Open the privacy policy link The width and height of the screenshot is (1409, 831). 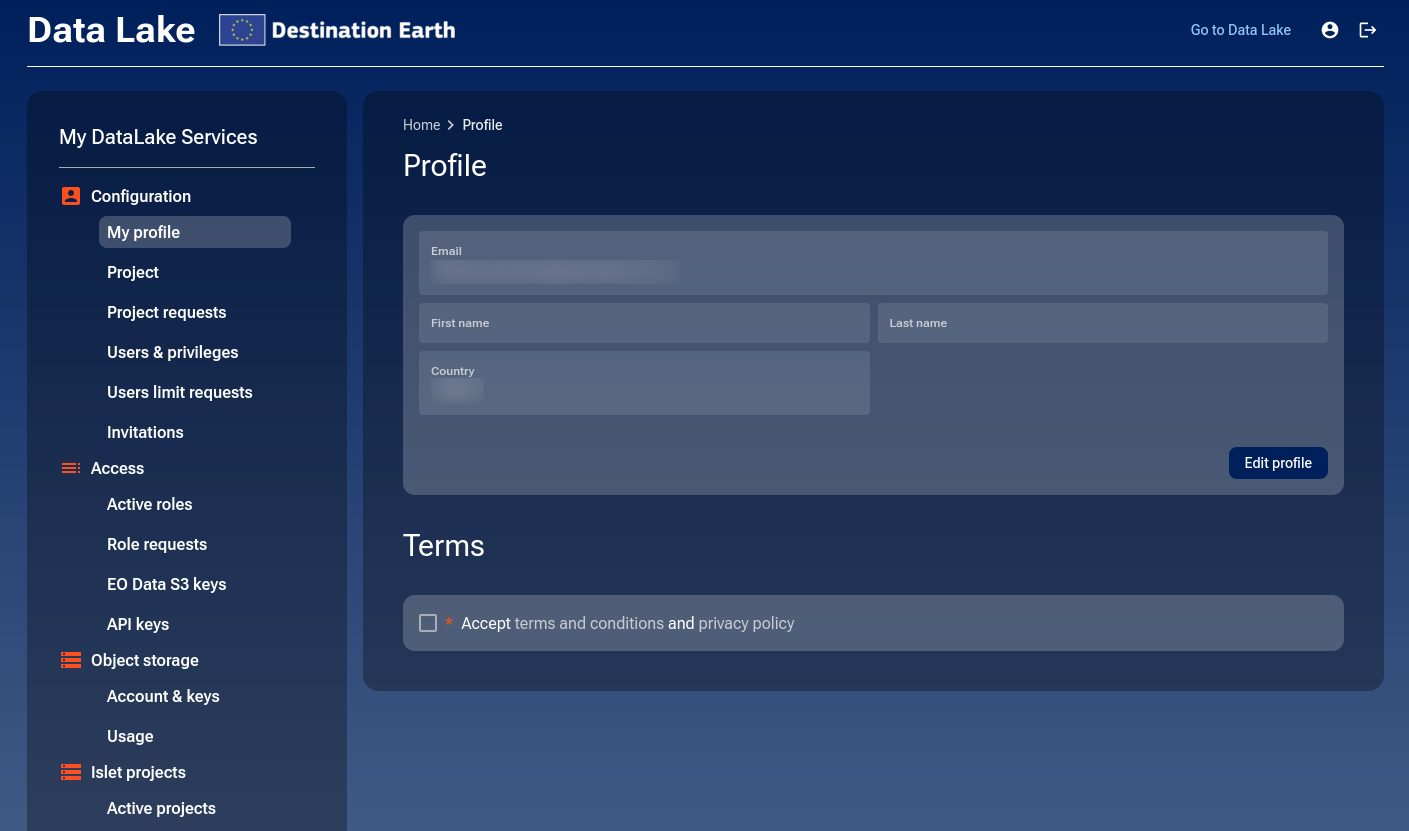pyautogui.click(x=746, y=622)
